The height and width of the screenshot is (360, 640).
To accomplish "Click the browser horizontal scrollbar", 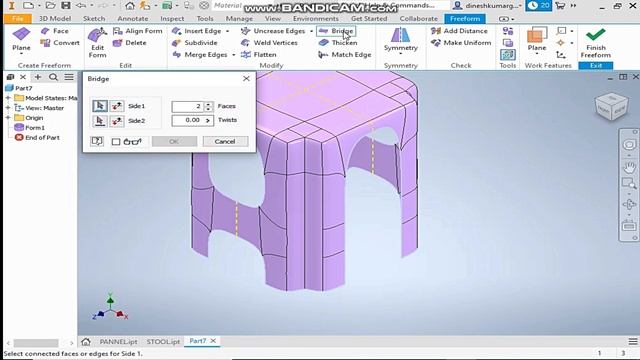I will (36, 343).
